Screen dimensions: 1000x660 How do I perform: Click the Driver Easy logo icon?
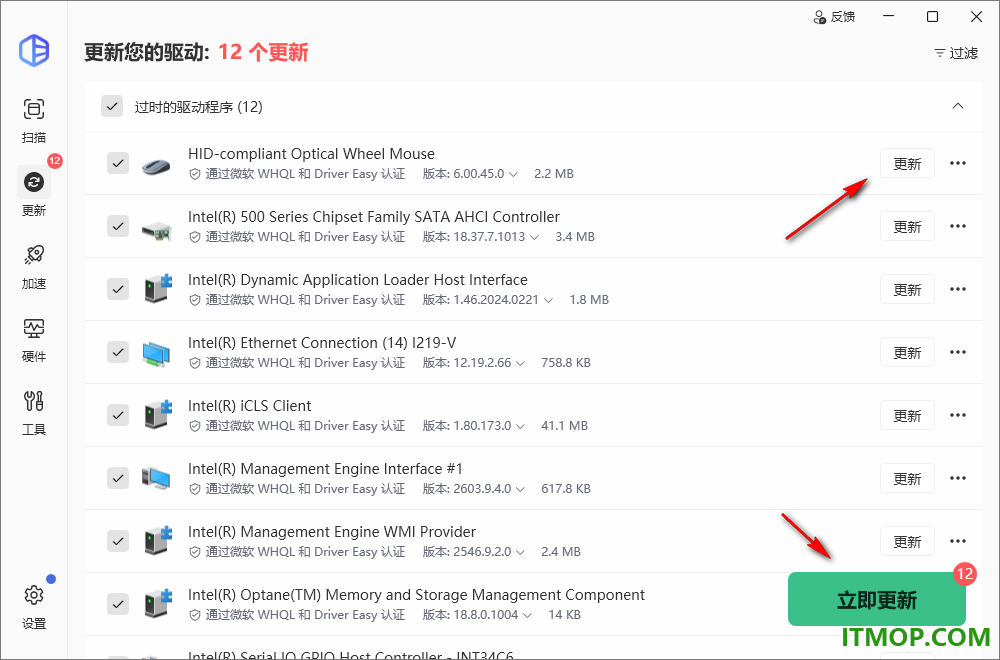[34, 50]
